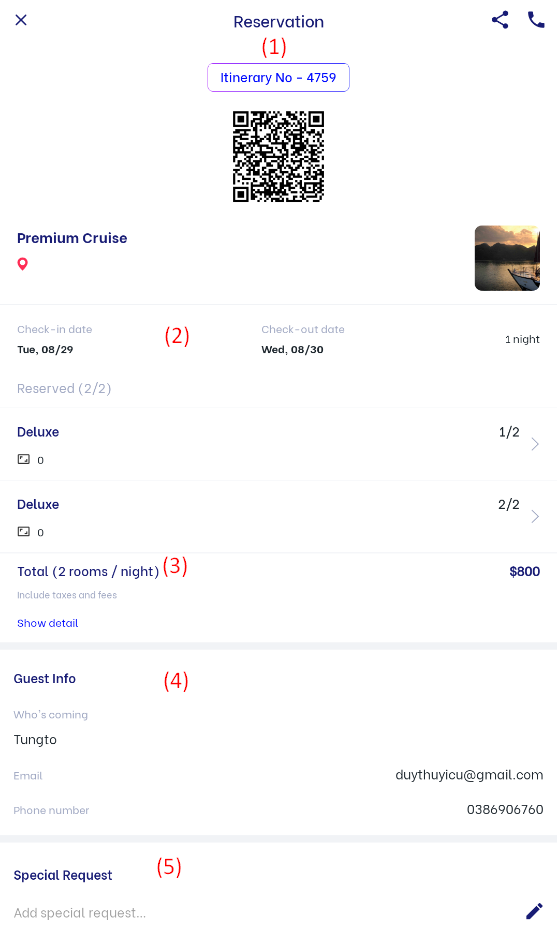The height and width of the screenshot is (938, 557).
Task: Tap the email duythuyicu@gmail.com
Action: 469,775
